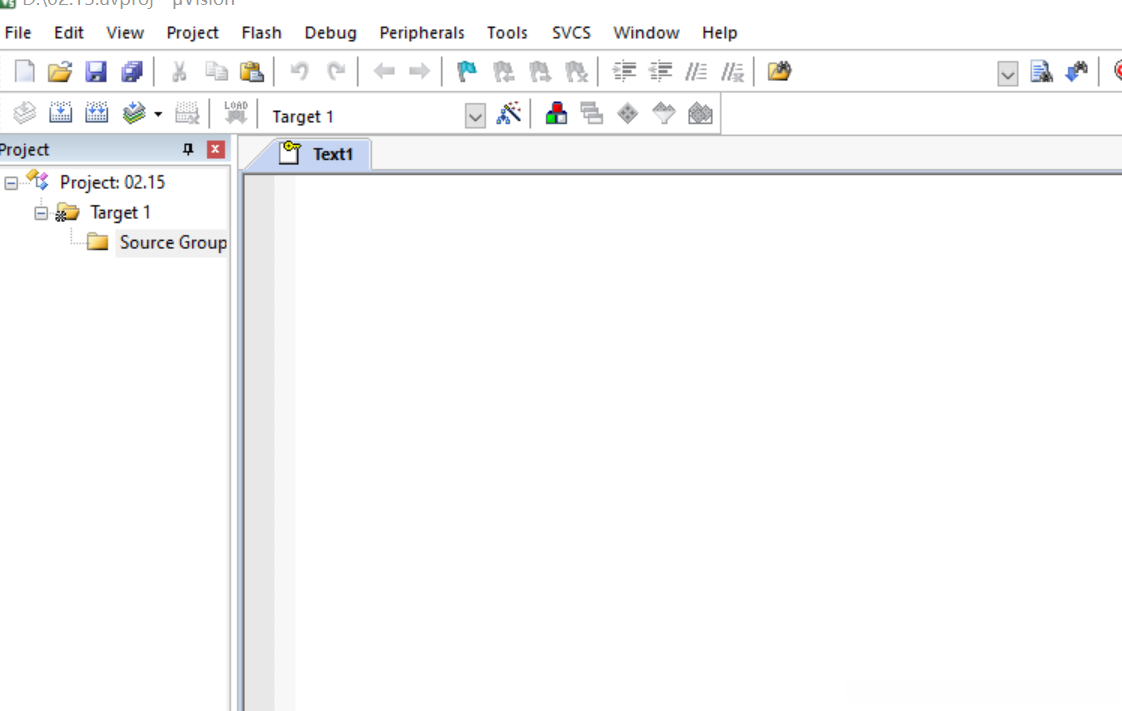Redo the last edit
The height and width of the screenshot is (711, 1122).
coord(336,72)
